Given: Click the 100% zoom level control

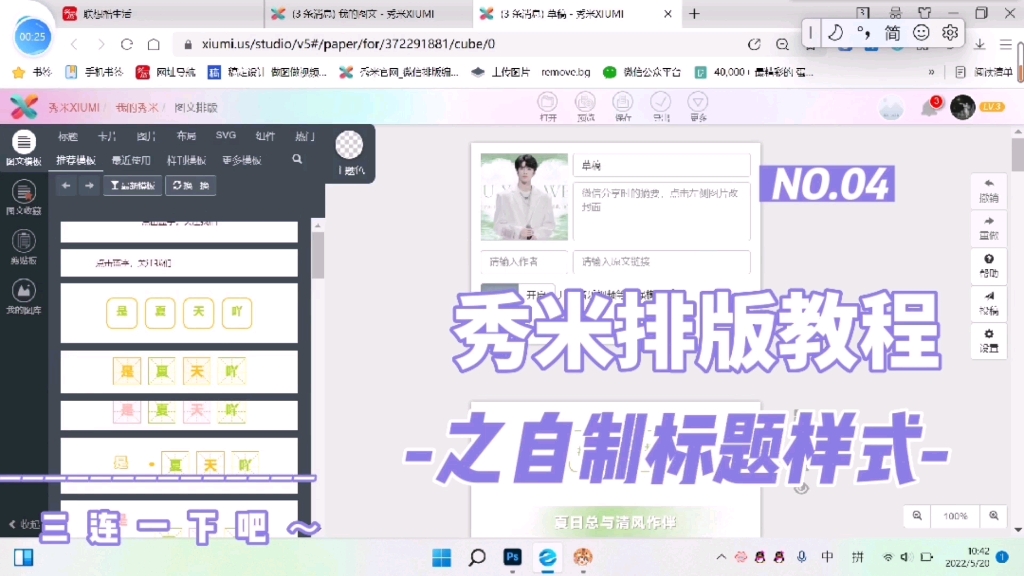Looking at the screenshot, I should point(954,516).
